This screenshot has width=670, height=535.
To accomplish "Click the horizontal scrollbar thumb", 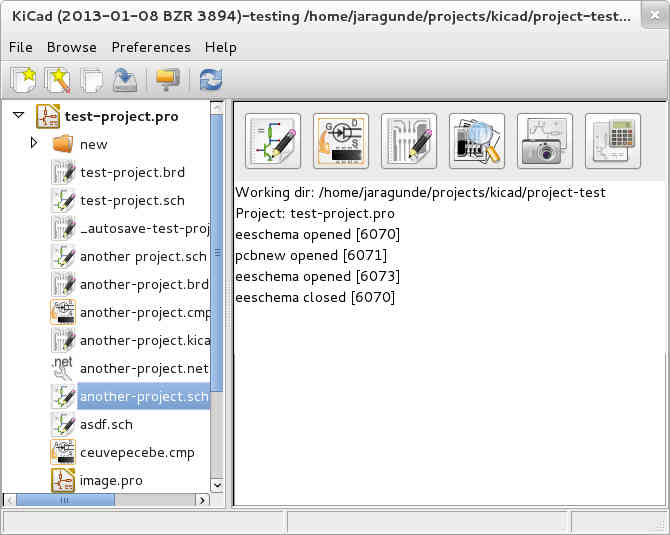I will click(x=65, y=500).
